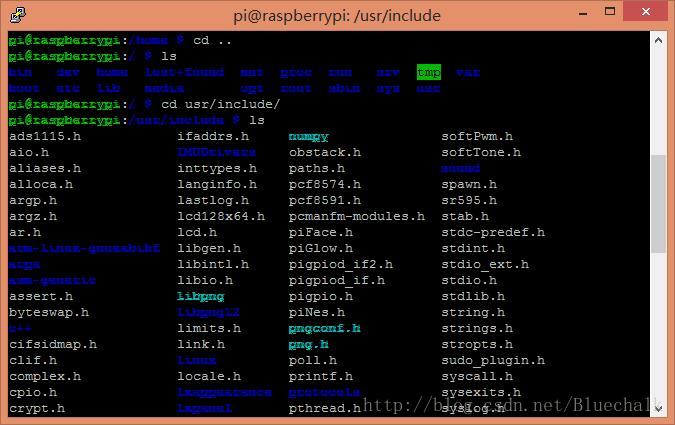Click on wiringPi file softPwm.h
The width and height of the screenshot is (675, 425).
point(477,136)
